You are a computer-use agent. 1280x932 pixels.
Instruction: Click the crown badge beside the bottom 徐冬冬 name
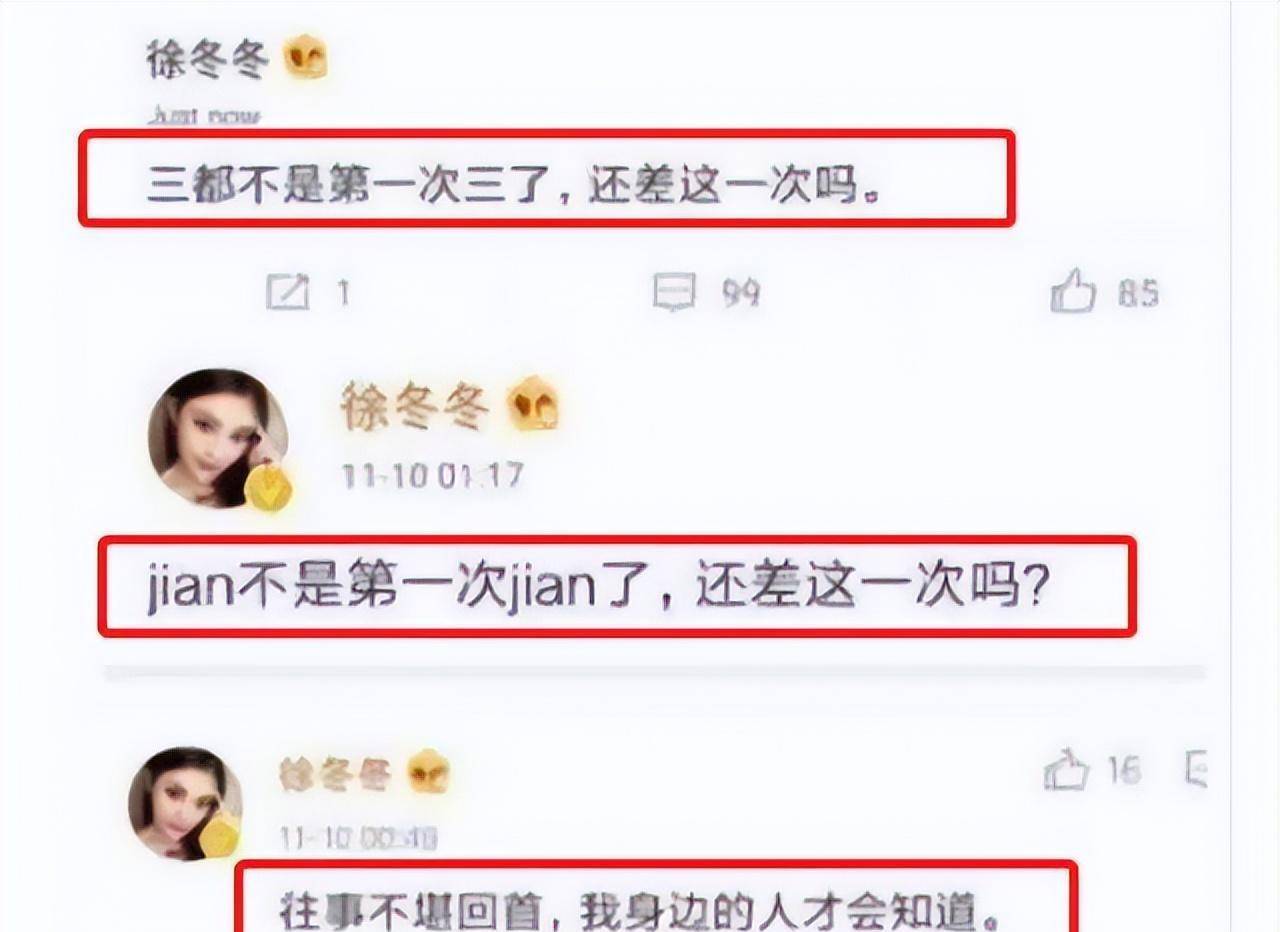pyautogui.click(x=428, y=772)
